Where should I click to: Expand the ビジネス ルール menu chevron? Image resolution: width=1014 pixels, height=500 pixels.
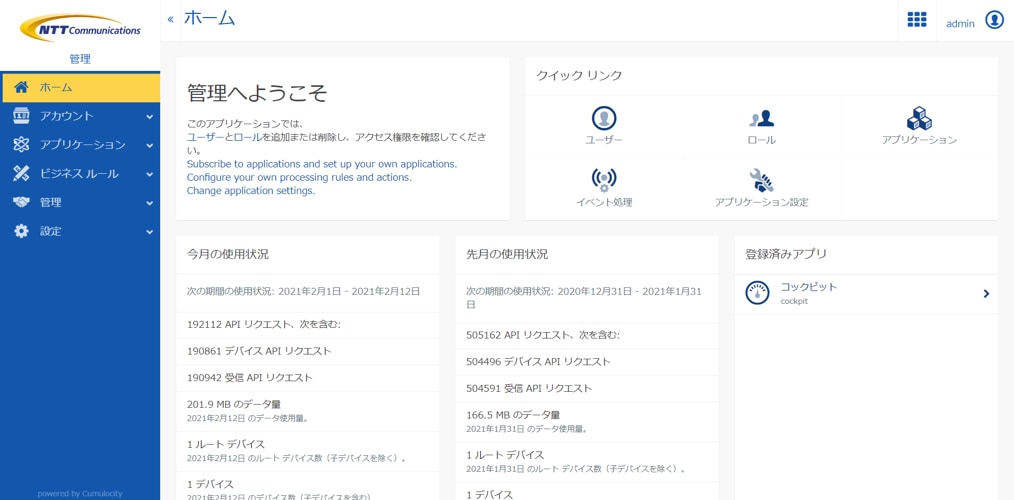coord(149,175)
